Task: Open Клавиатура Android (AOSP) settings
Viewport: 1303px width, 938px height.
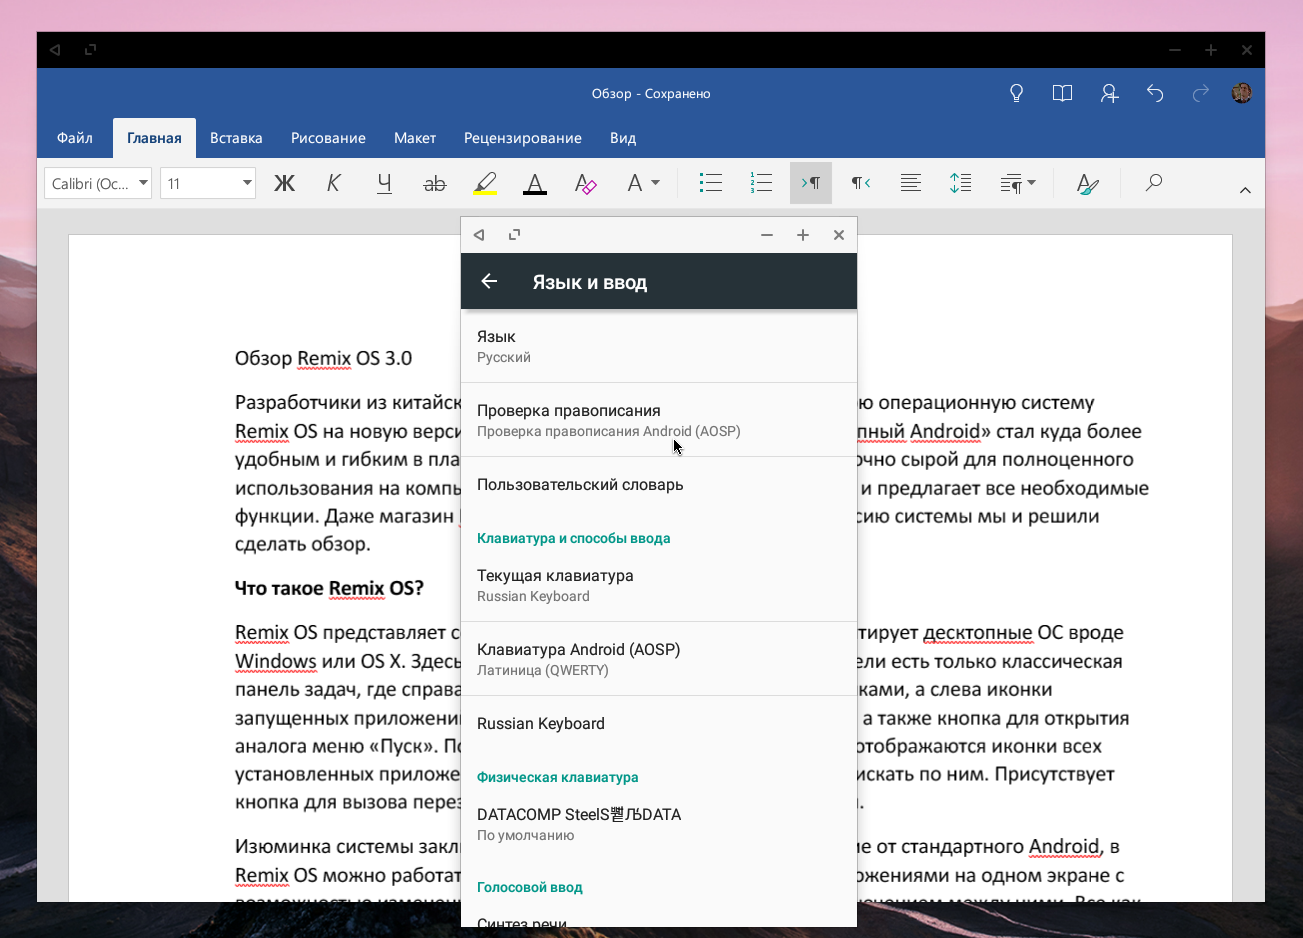Action: coord(659,659)
